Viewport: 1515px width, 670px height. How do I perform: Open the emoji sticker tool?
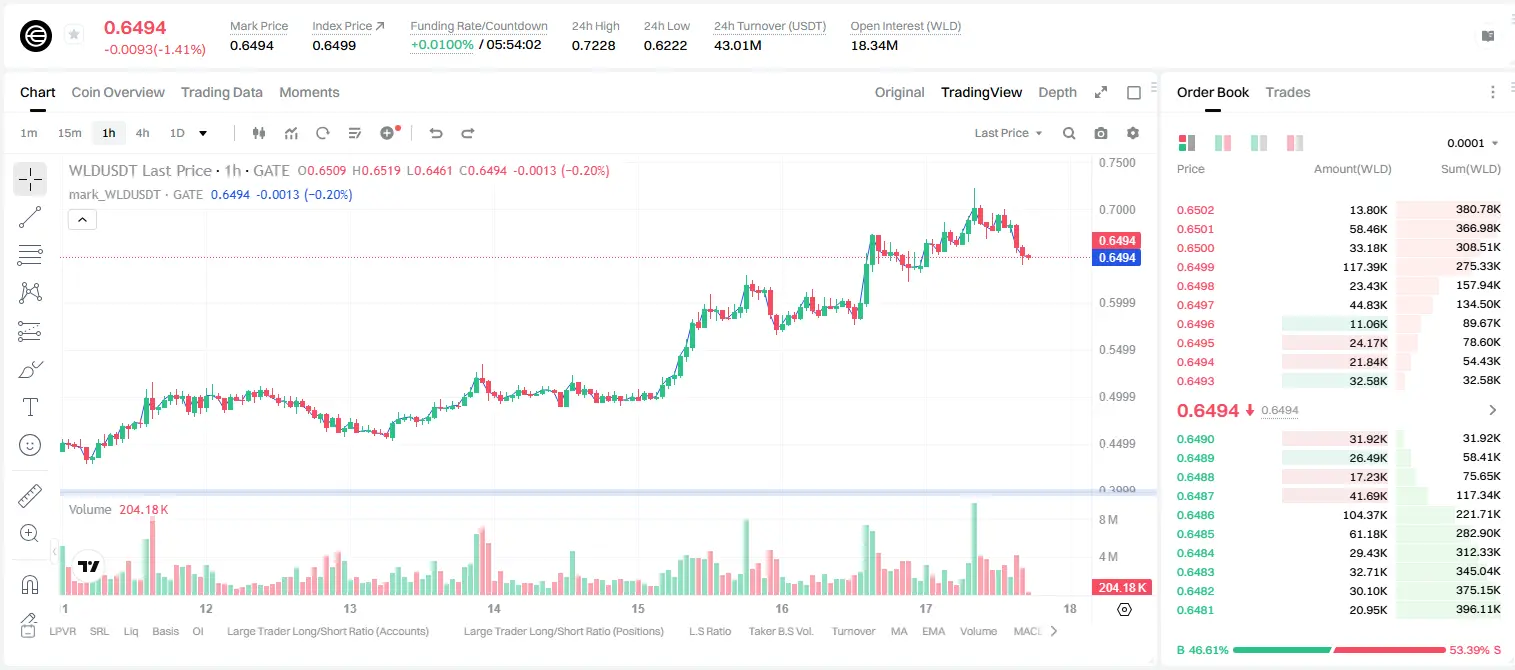[x=30, y=445]
